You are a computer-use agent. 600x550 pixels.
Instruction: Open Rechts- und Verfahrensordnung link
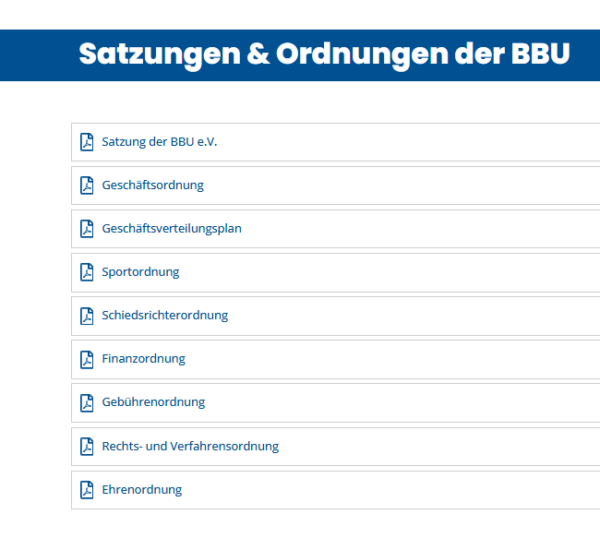tap(190, 446)
